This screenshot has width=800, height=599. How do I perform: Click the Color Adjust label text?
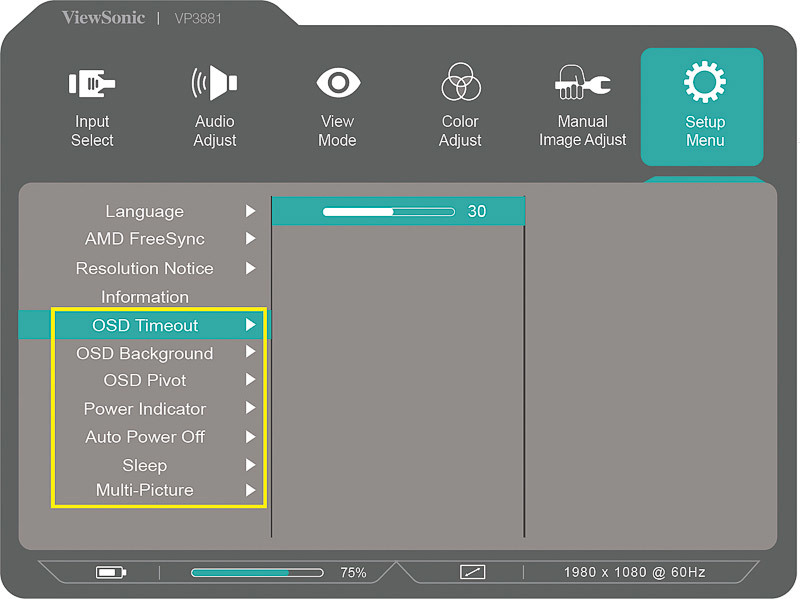point(460,131)
